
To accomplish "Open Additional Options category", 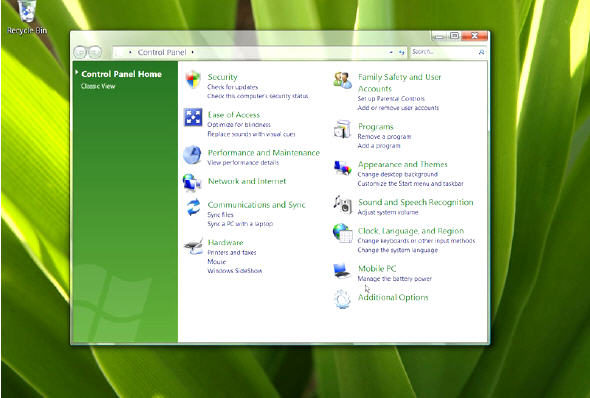I will coord(393,298).
